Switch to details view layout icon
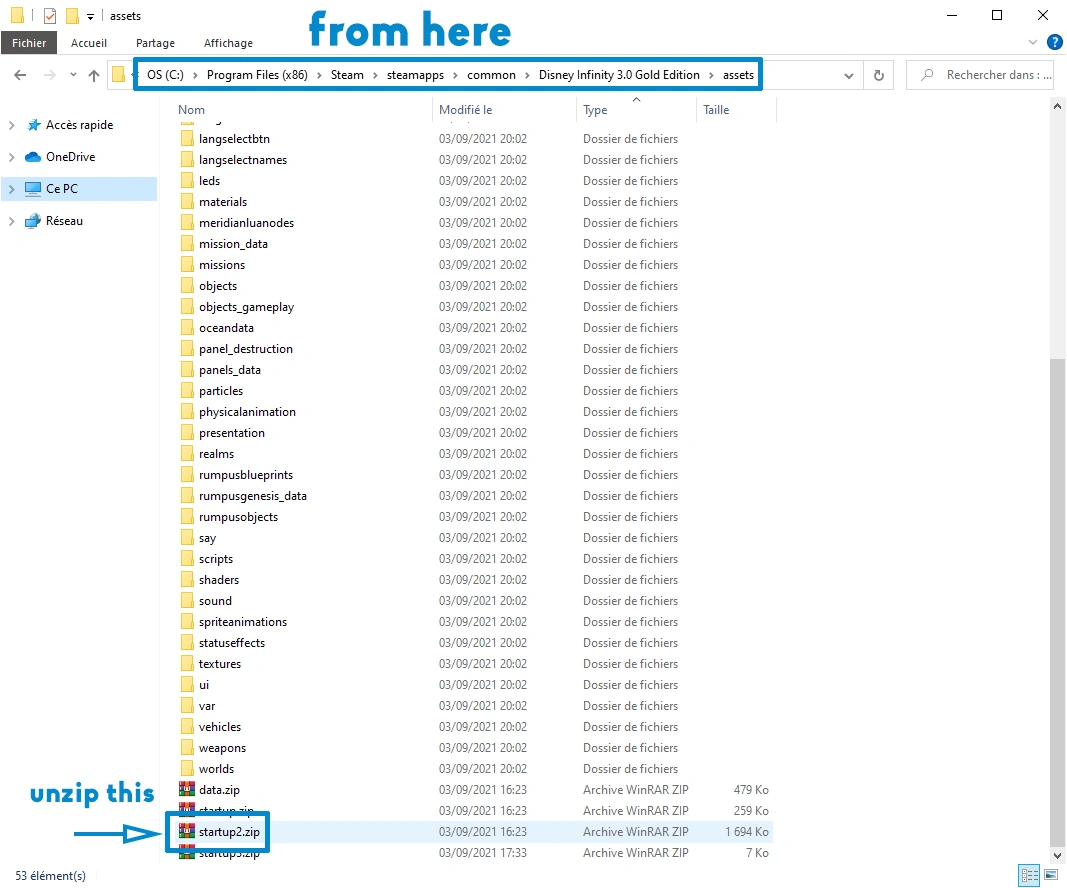 (1029, 875)
